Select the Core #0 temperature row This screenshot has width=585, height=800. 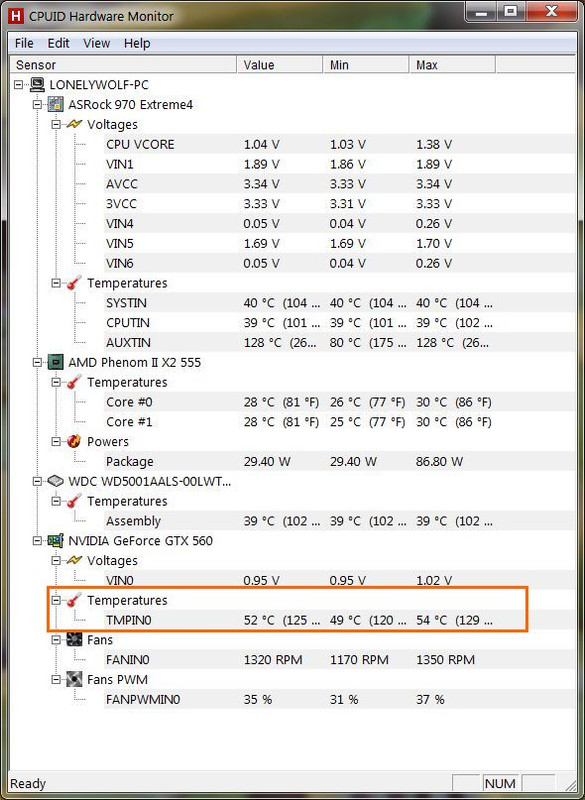point(338,402)
